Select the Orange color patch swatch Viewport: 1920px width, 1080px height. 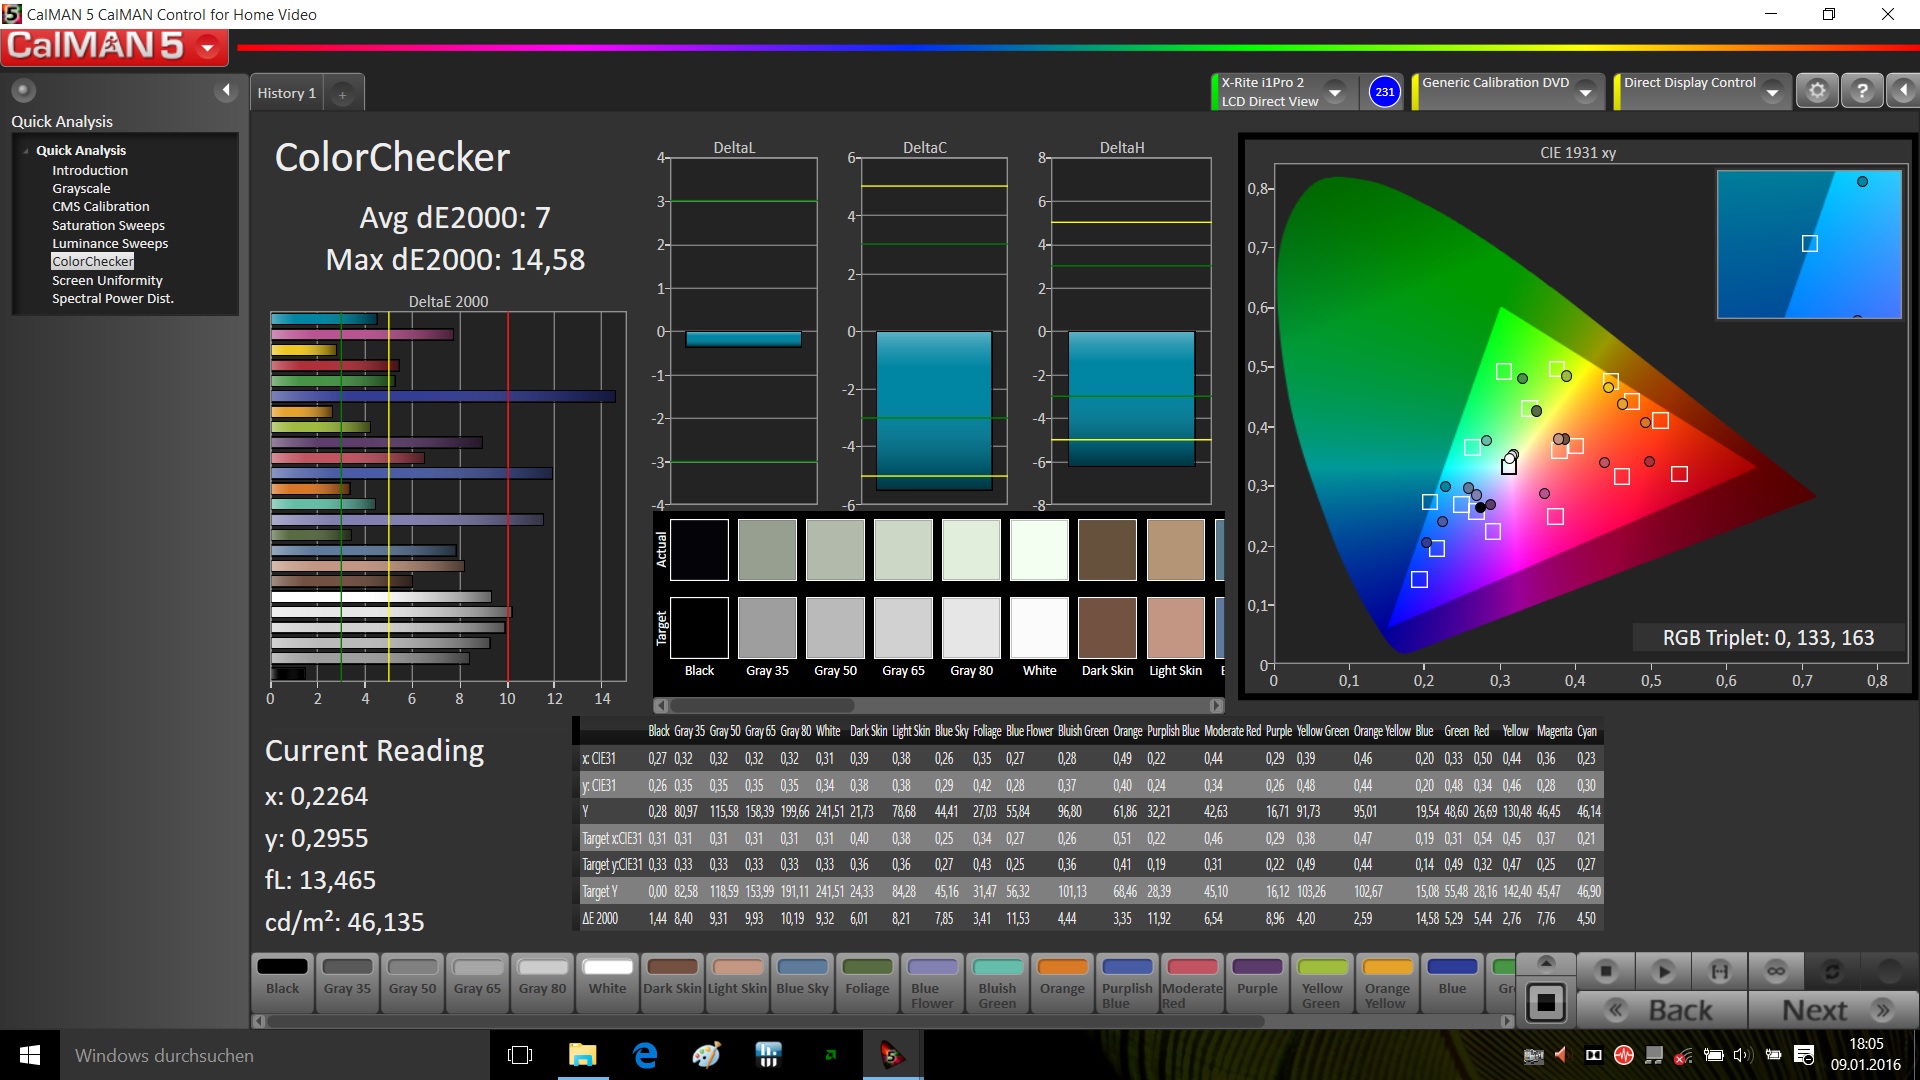coord(1061,978)
